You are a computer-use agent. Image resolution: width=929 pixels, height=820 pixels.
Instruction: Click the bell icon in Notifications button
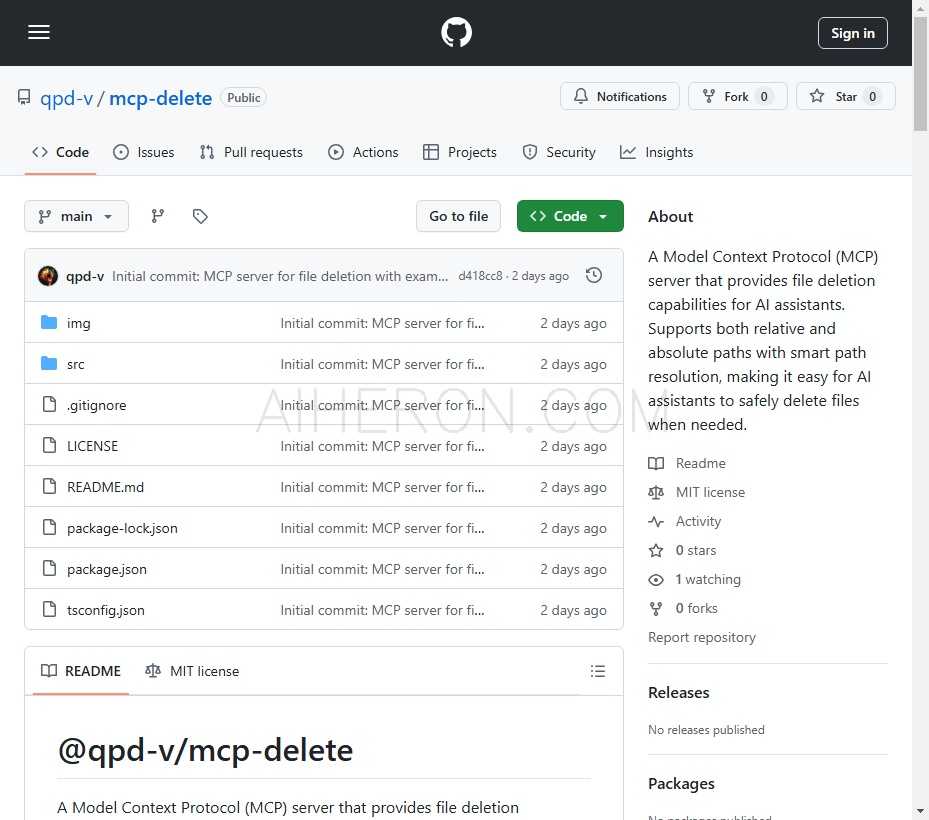pos(581,96)
